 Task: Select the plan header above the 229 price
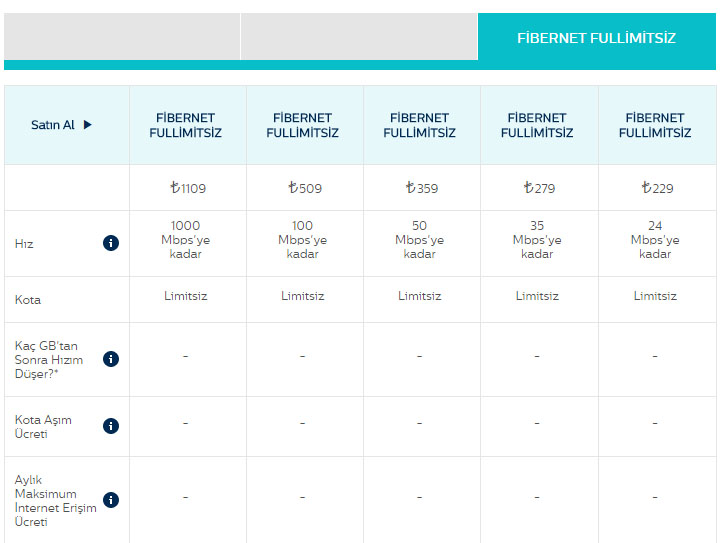click(655, 125)
